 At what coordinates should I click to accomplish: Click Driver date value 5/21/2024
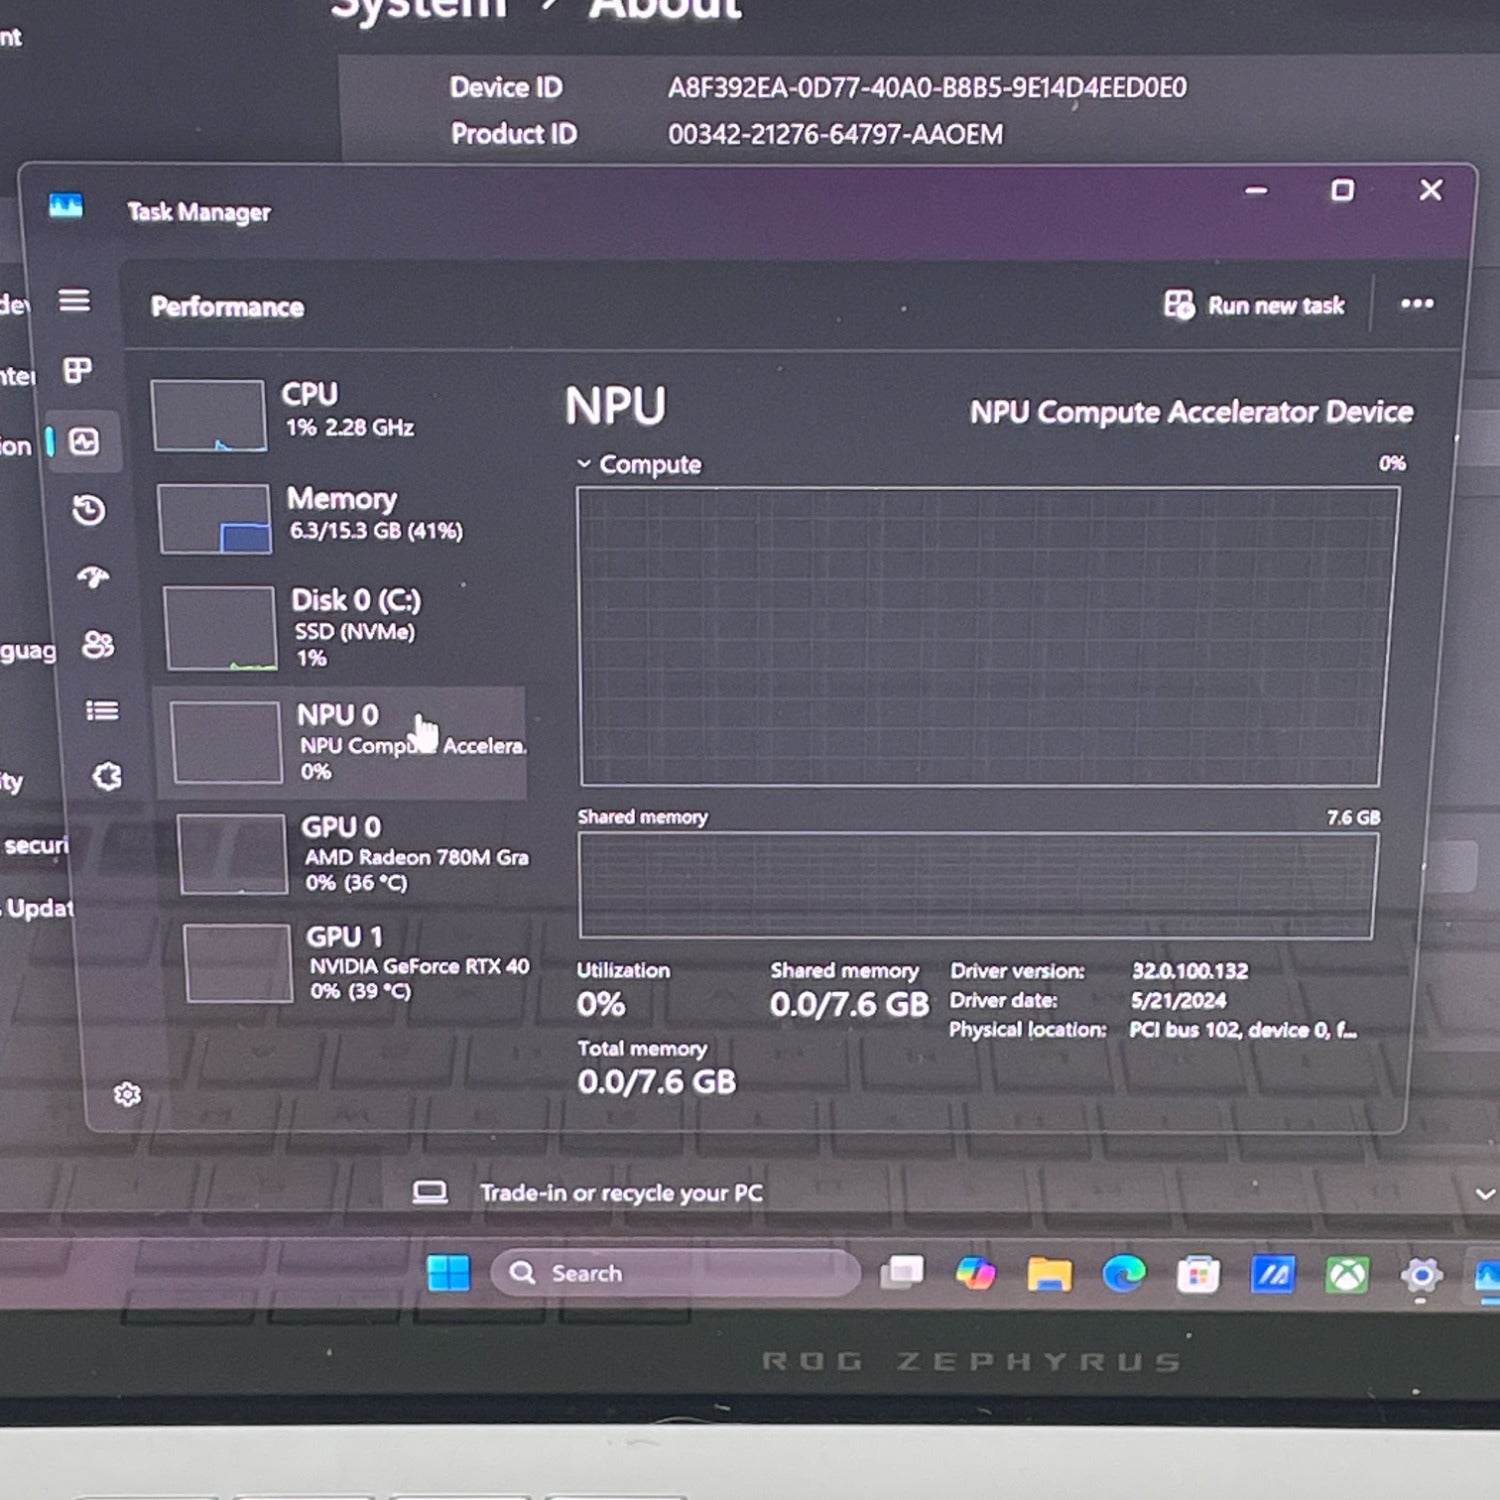pyautogui.click(x=1178, y=1000)
